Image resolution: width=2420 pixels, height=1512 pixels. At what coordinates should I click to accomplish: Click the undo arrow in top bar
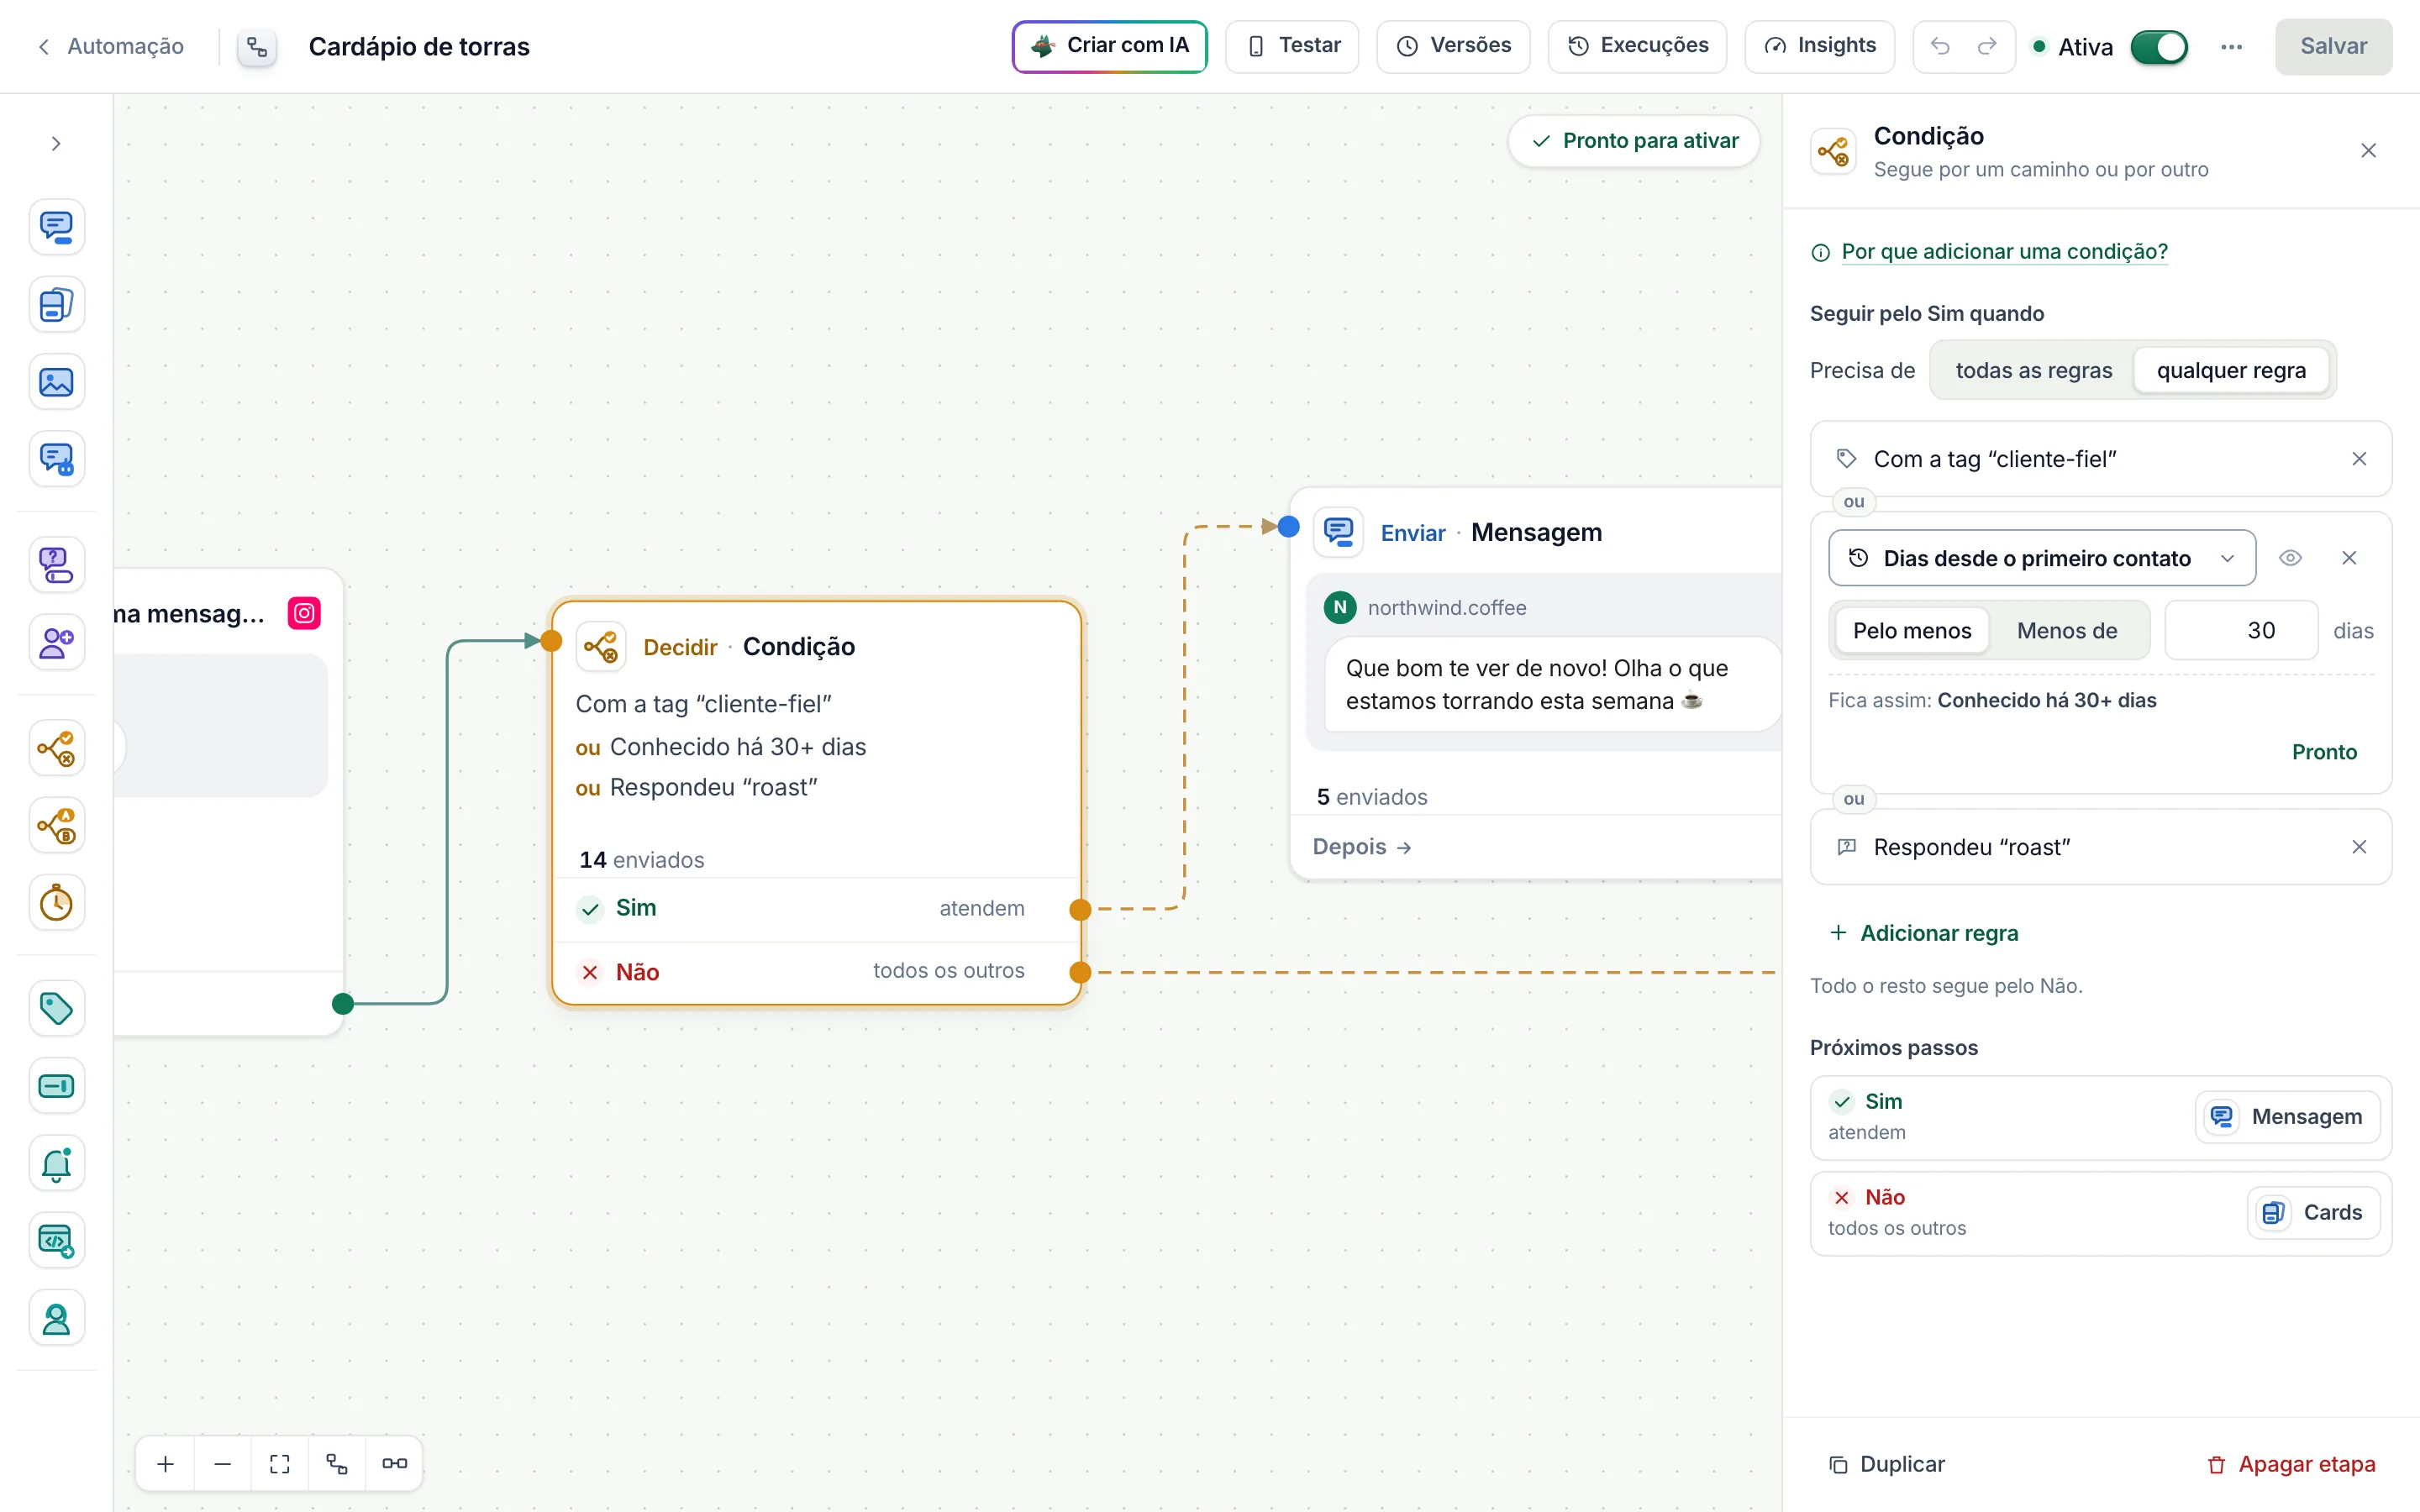[x=1940, y=46]
